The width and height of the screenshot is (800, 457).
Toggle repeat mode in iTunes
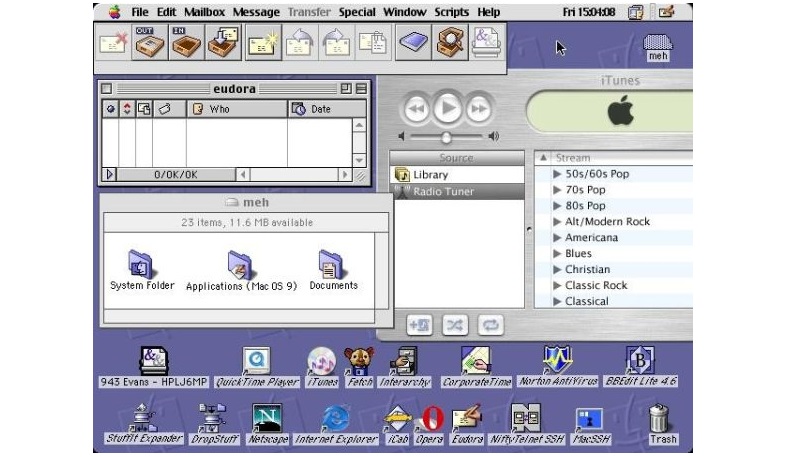tap(490, 324)
